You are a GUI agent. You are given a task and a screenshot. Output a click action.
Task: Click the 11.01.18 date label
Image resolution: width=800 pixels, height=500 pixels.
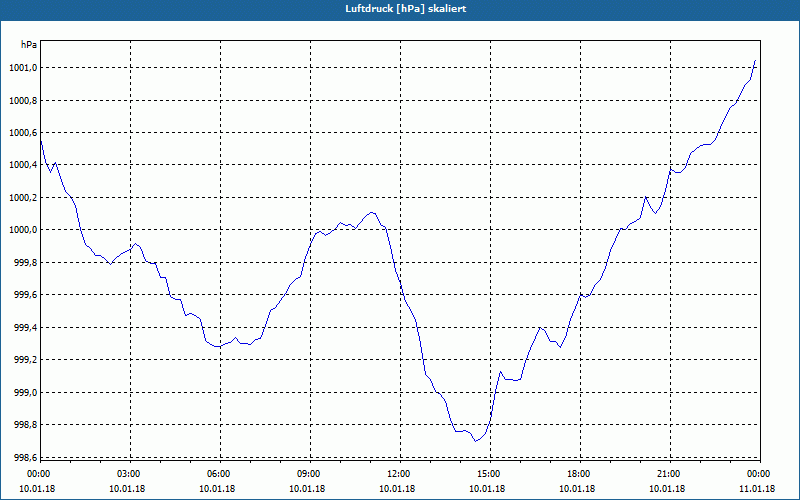click(757, 489)
